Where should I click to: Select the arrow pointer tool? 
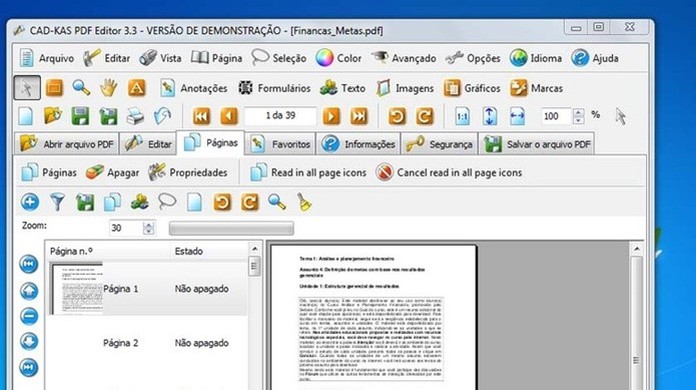coord(27,88)
